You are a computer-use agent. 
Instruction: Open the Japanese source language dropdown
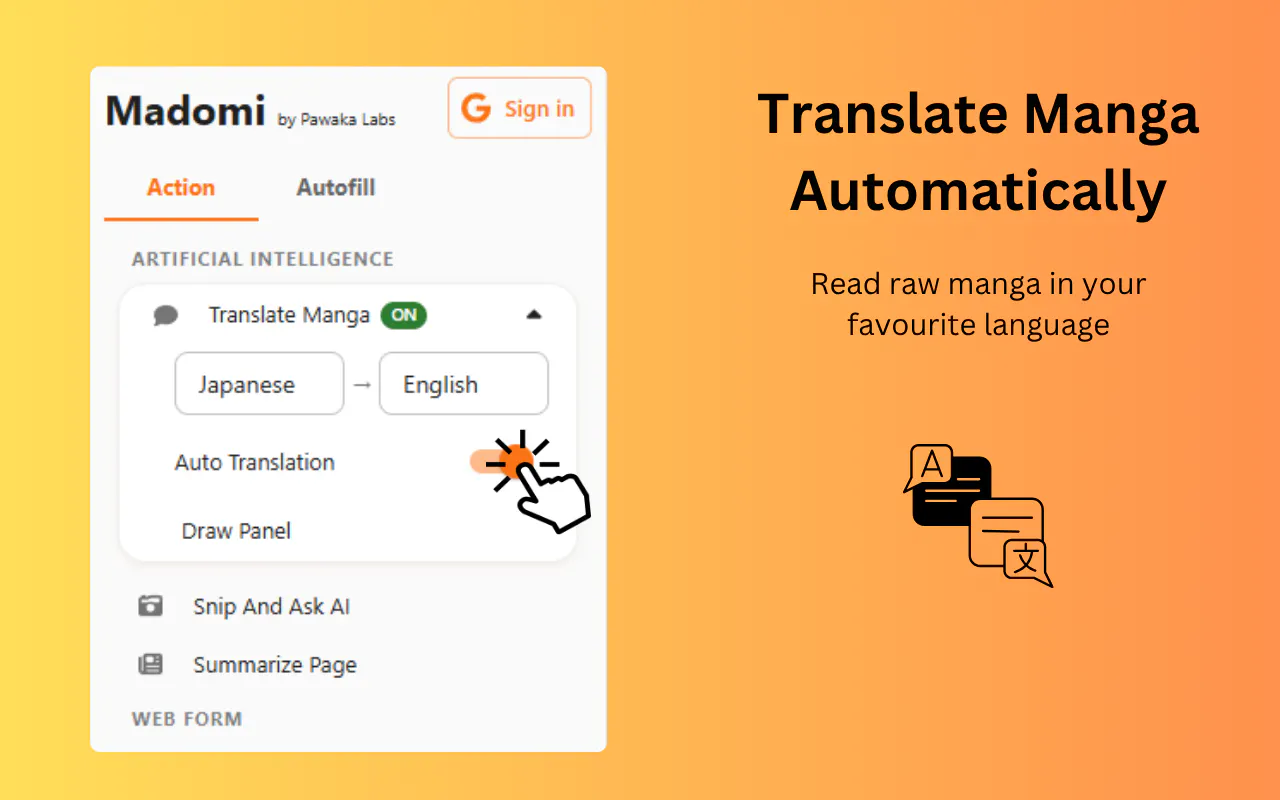[259, 383]
